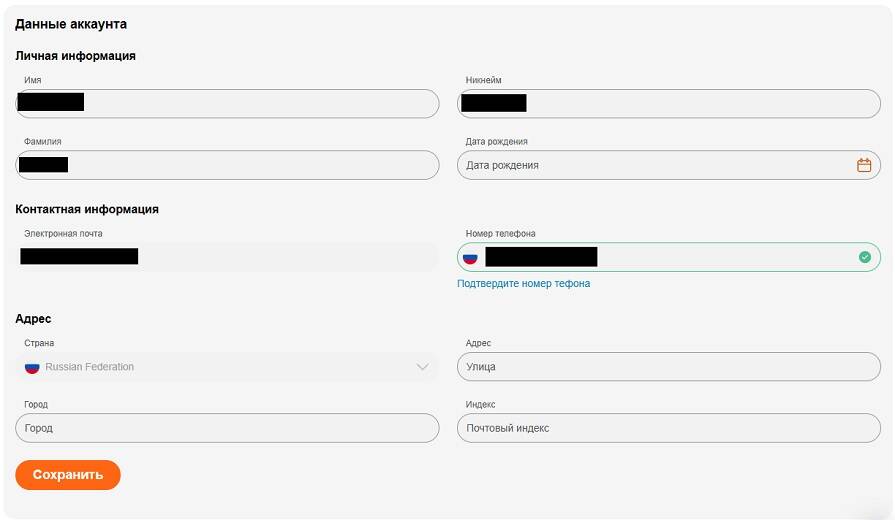Open the Подтвердите номер тефона link
895x520 pixels.
click(523, 284)
